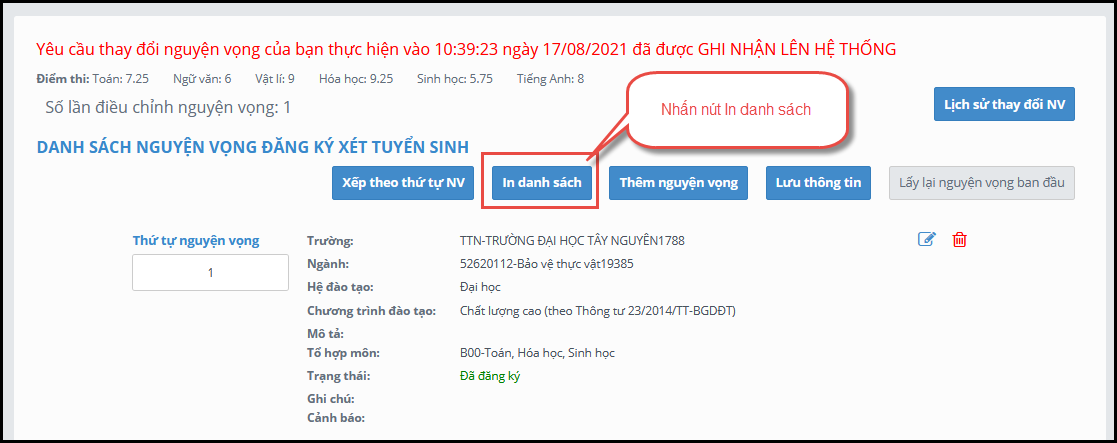Add a wish with Thêm nguyện vọng
This screenshot has width=1117, height=443.
point(678,183)
